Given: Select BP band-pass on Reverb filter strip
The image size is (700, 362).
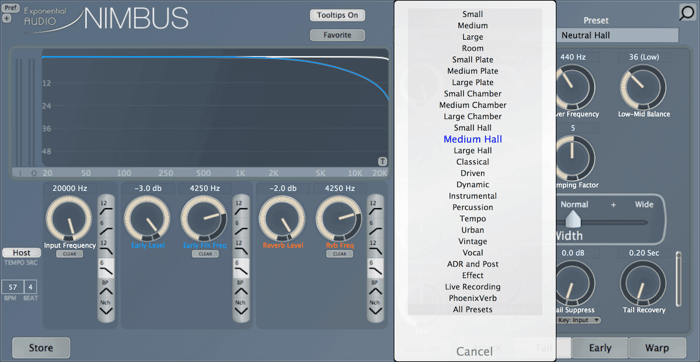Looking at the screenshot, I should [x=375, y=289].
